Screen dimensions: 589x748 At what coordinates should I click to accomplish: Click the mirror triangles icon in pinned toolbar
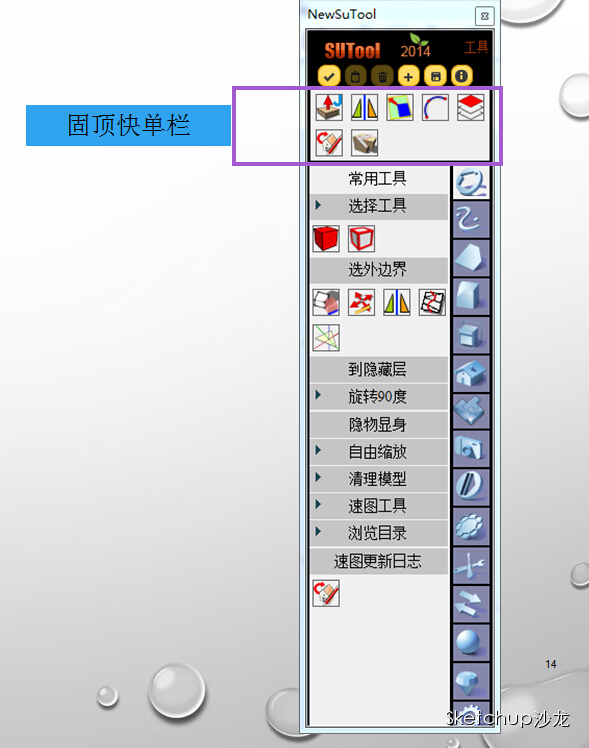364,107
